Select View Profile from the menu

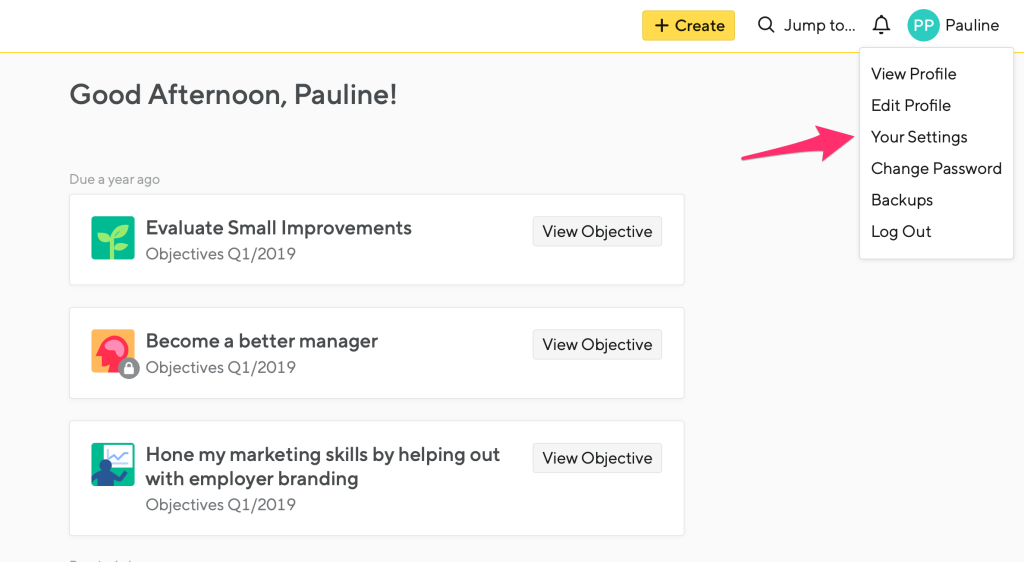pos(913,74)
